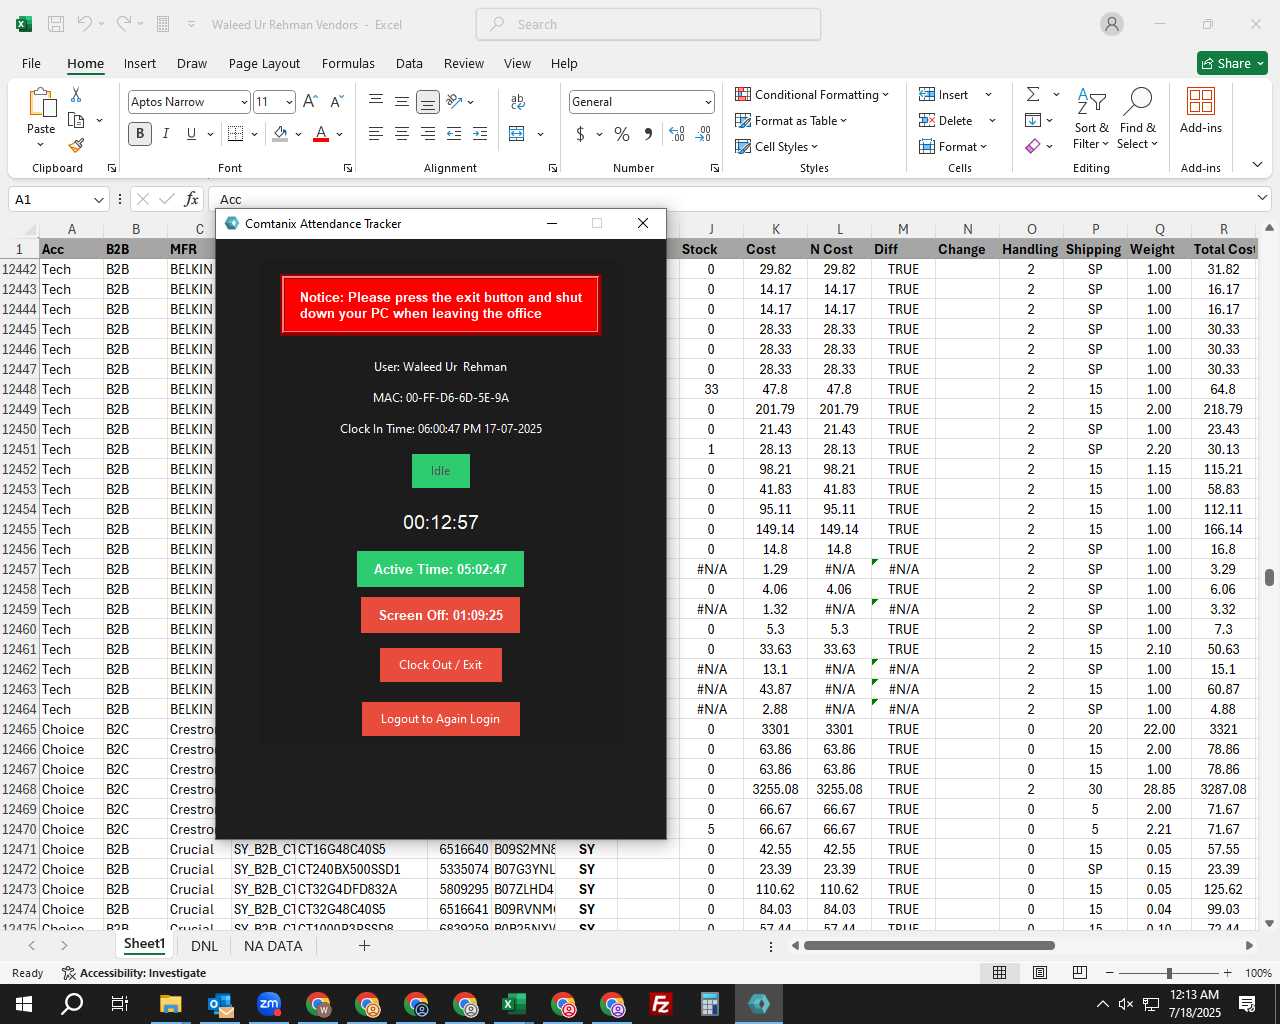Open the Name Box dropdown arrow
This screenshot has width=1280, height=1024.
click(98, 199)
